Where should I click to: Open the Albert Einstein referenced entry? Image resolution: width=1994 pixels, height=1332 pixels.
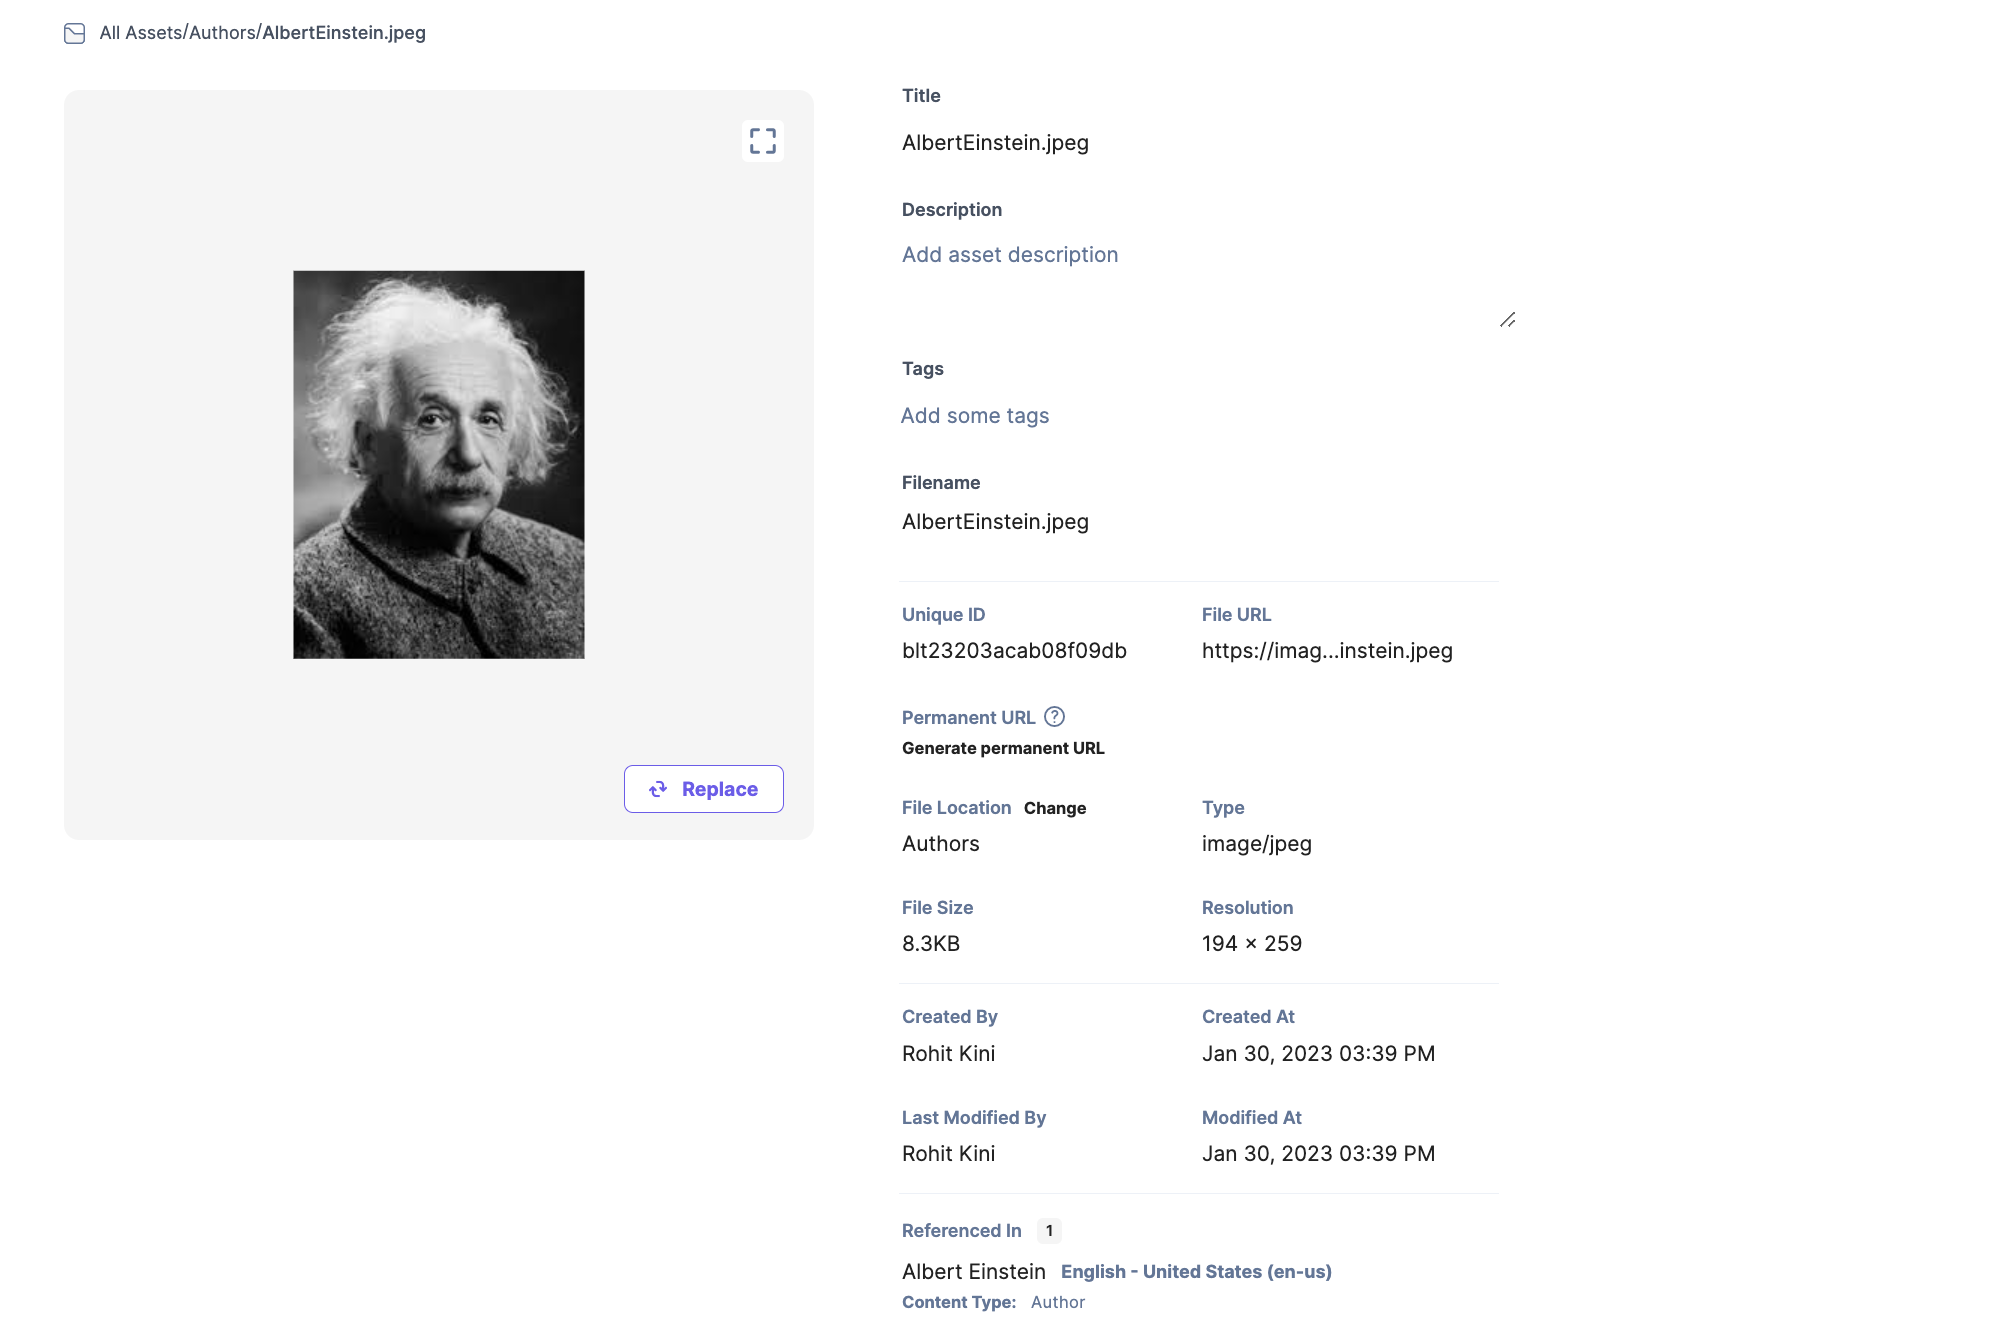(973, 1272)
